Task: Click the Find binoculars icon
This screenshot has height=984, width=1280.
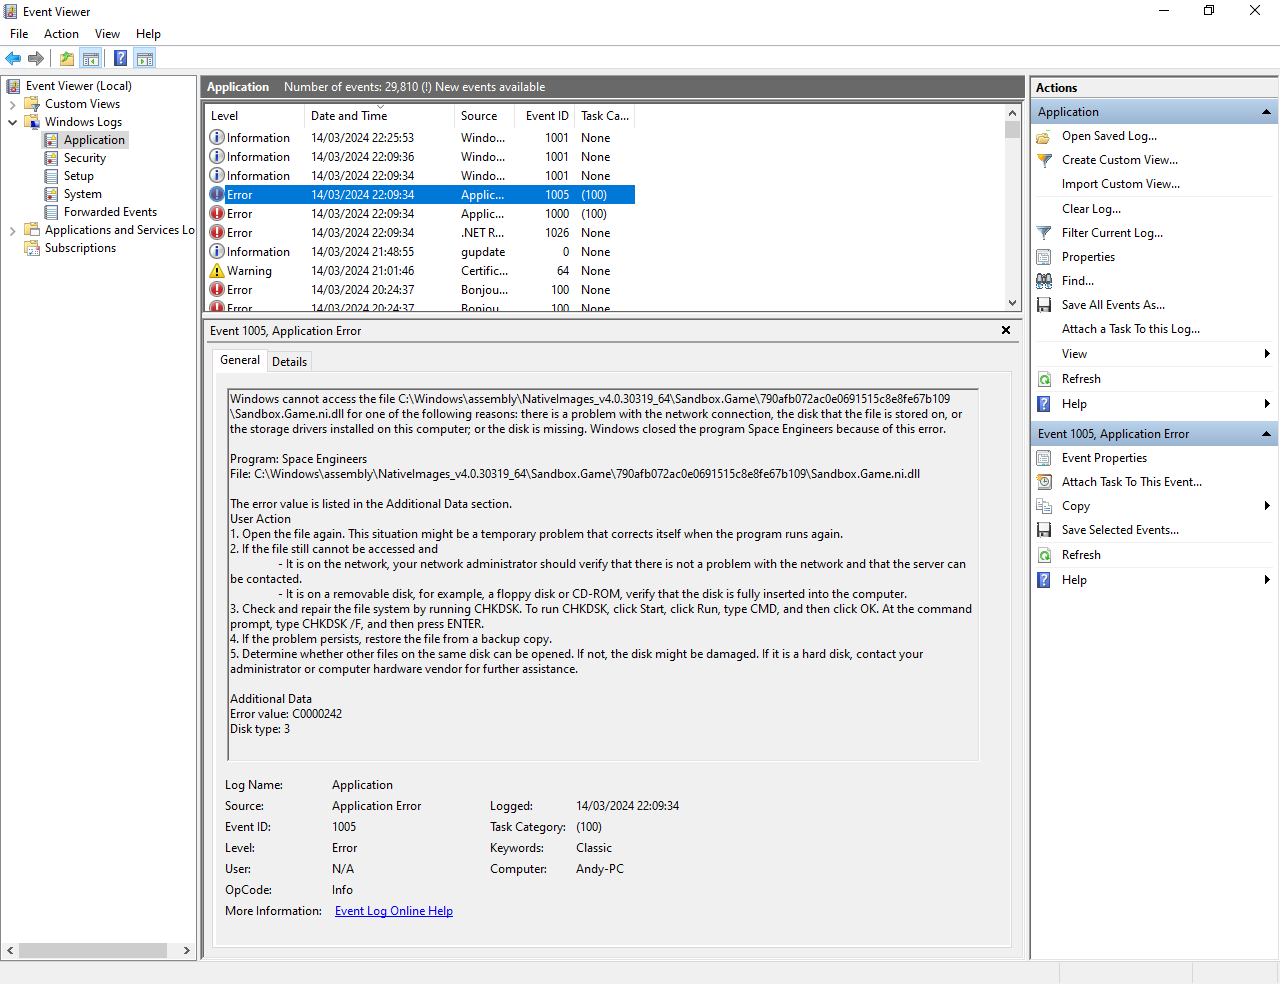Action: tap(1044, 281)
